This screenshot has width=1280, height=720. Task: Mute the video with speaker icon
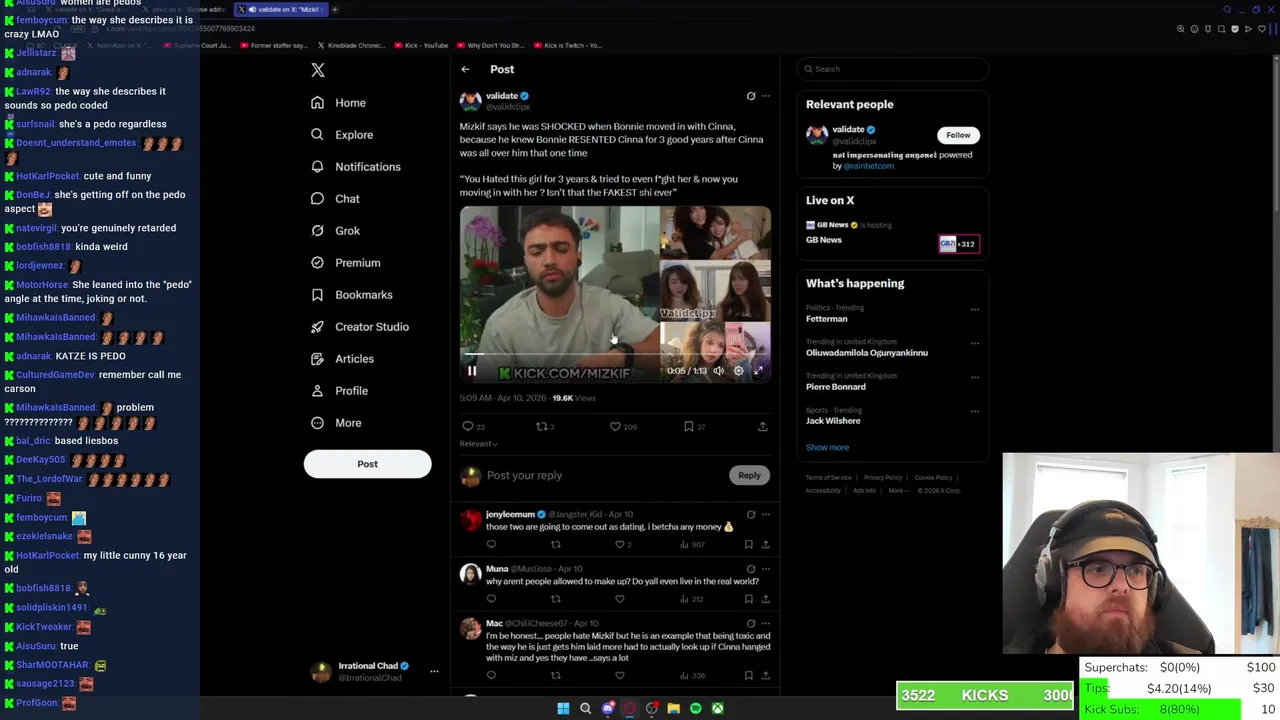tap(718, 371)
